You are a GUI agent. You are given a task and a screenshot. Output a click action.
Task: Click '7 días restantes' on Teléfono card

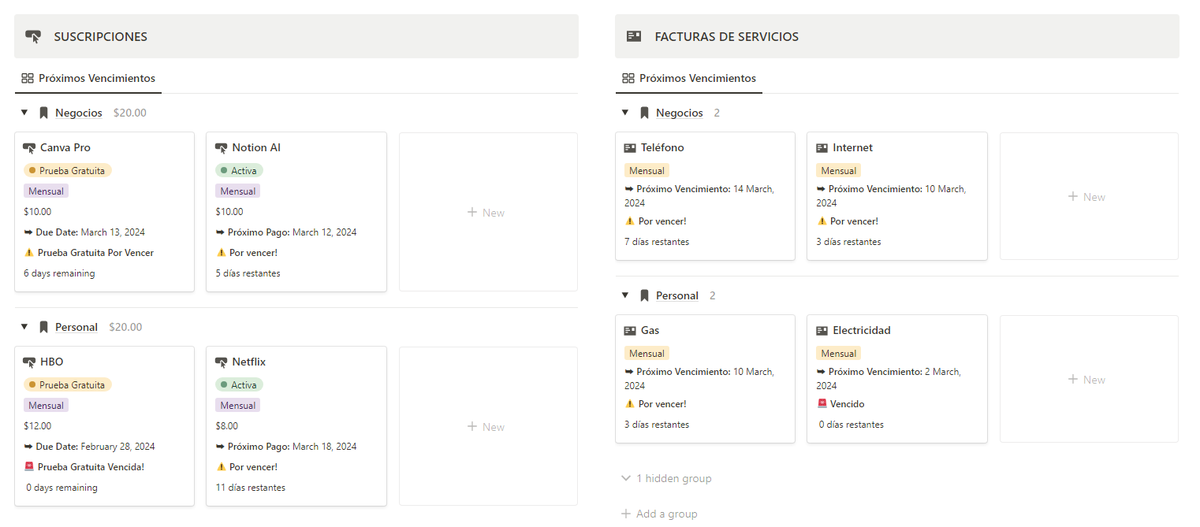coord(657,242)
